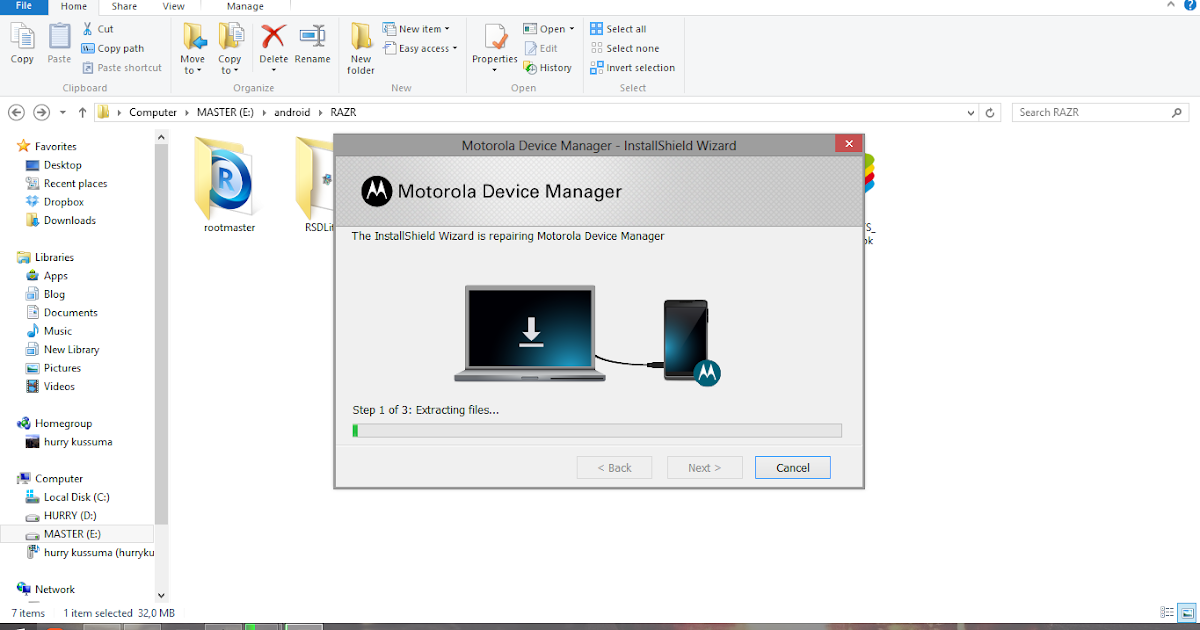Open the File tab
1200x630 pixels.
point(24,6)
